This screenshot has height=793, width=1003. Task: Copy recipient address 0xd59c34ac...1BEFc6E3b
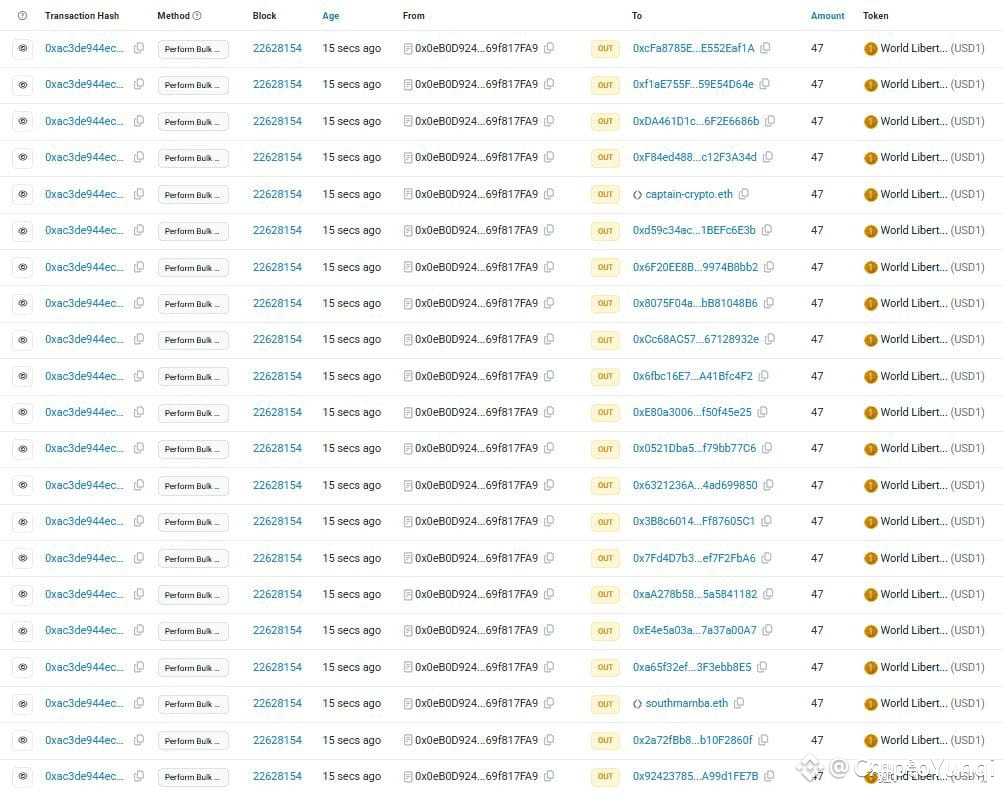(x=766, y=230)
